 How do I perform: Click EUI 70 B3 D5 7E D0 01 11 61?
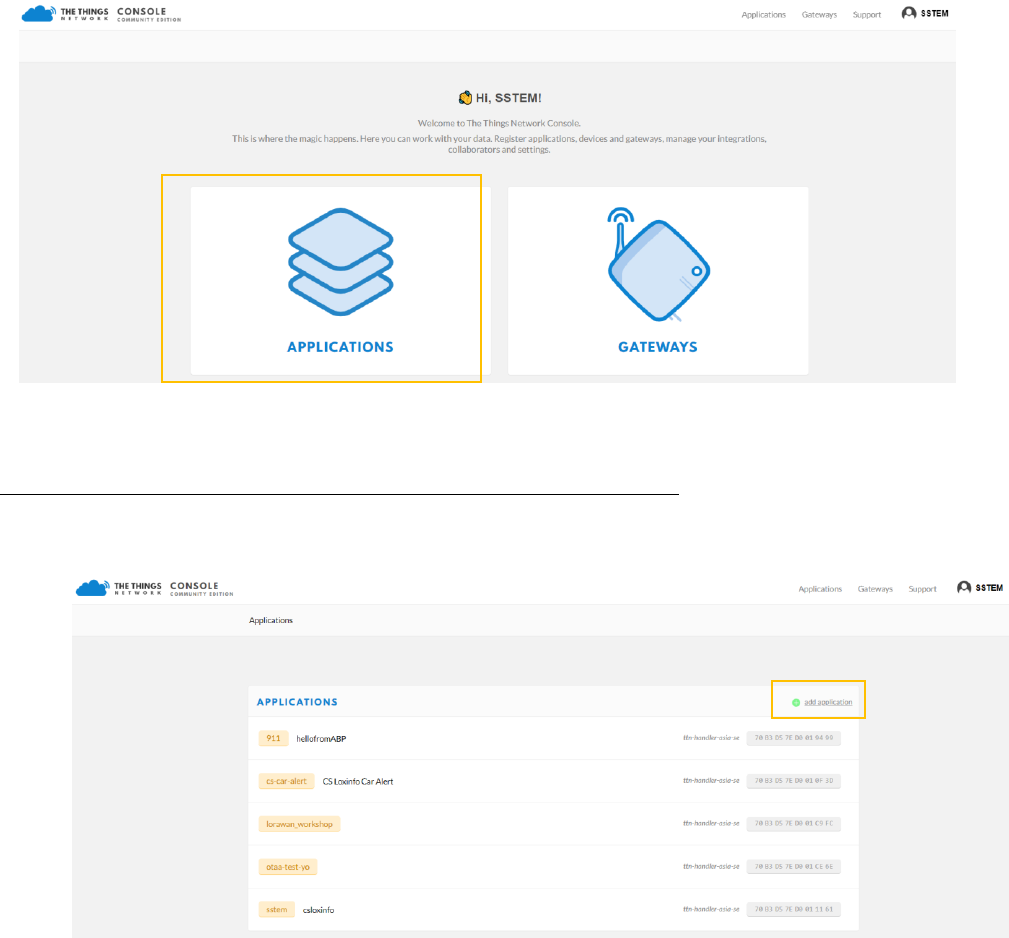(793, 910)
